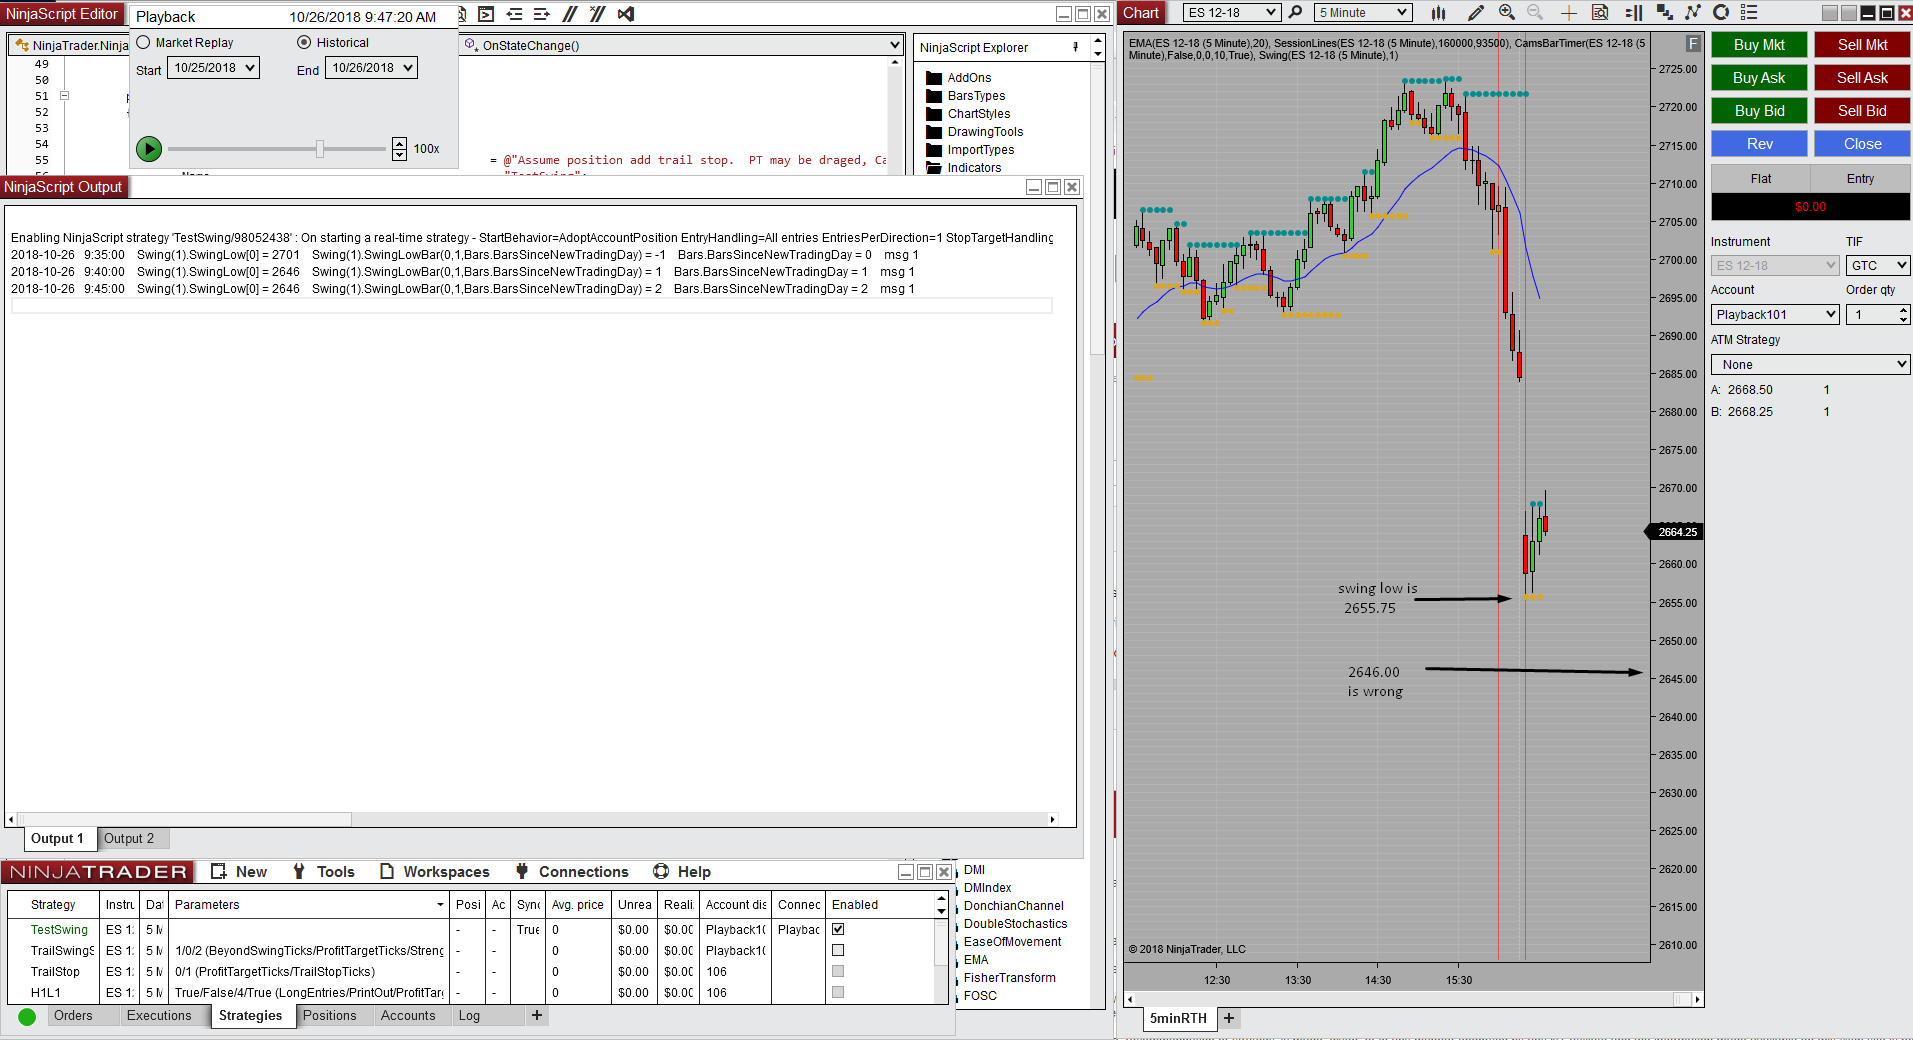1913x1040 pixels.
Task: Open the Data Box icon
Action: pos(1600,13)
